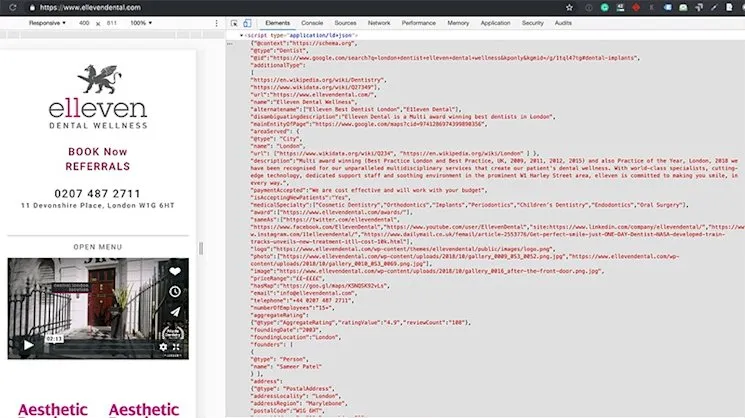Click the watch later clock icon

click(x=175, y=291)
